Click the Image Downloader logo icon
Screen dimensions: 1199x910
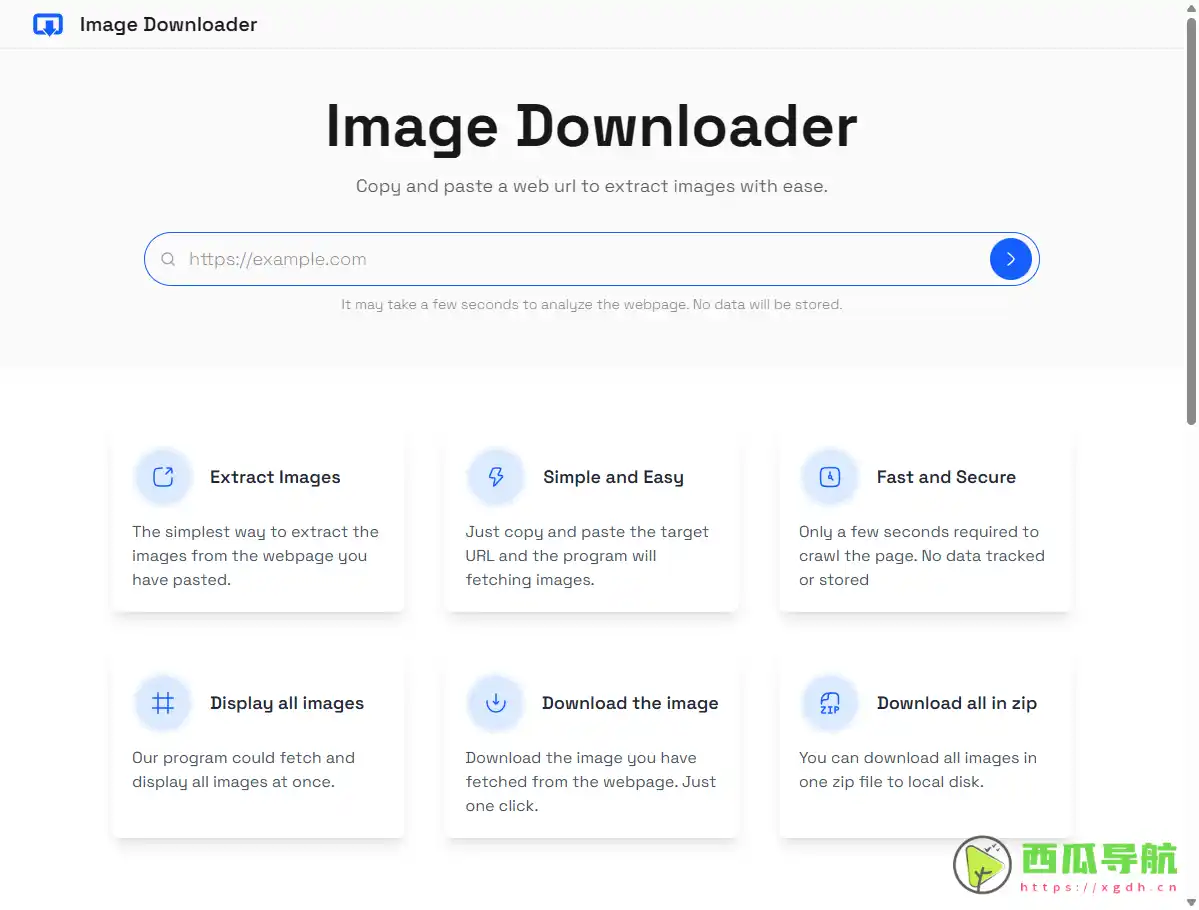(47, 24)
